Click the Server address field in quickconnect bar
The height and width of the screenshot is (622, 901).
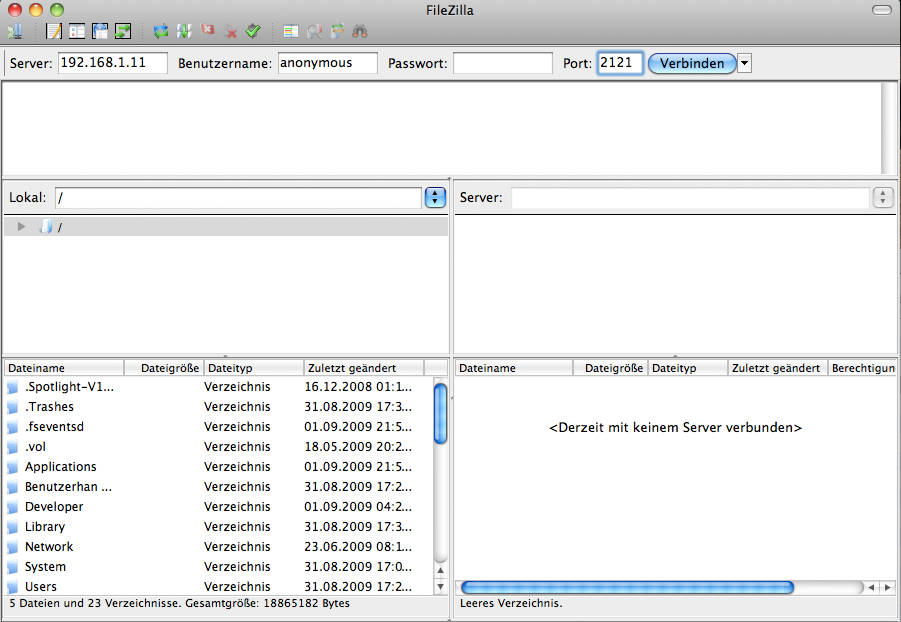pos(113,63)
